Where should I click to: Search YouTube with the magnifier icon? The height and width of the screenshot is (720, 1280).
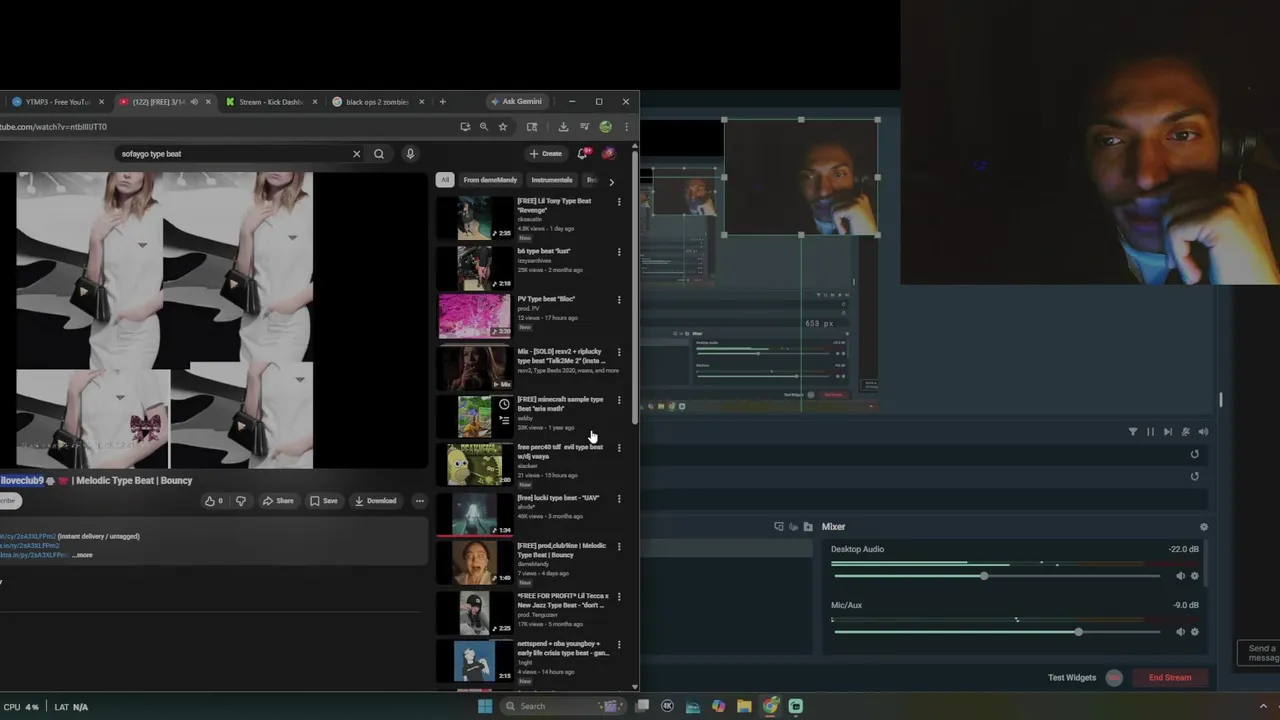click(379, 154)
